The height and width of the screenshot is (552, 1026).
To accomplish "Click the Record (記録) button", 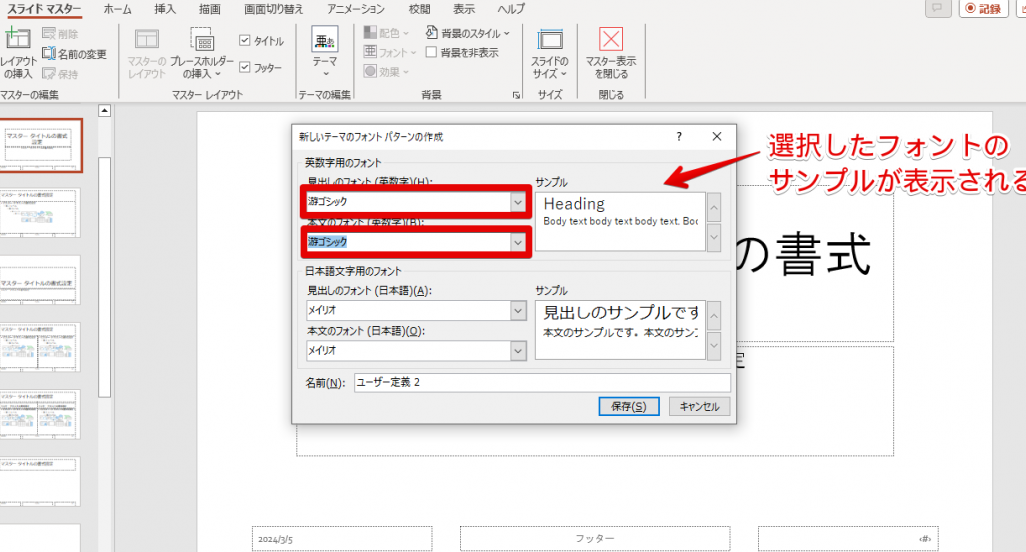I will point(983,9).
